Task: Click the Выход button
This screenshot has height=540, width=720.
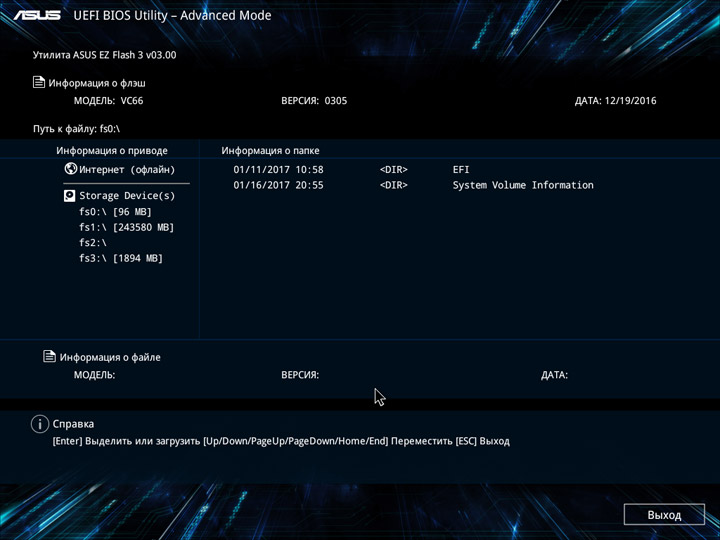Action: point(664,514)
